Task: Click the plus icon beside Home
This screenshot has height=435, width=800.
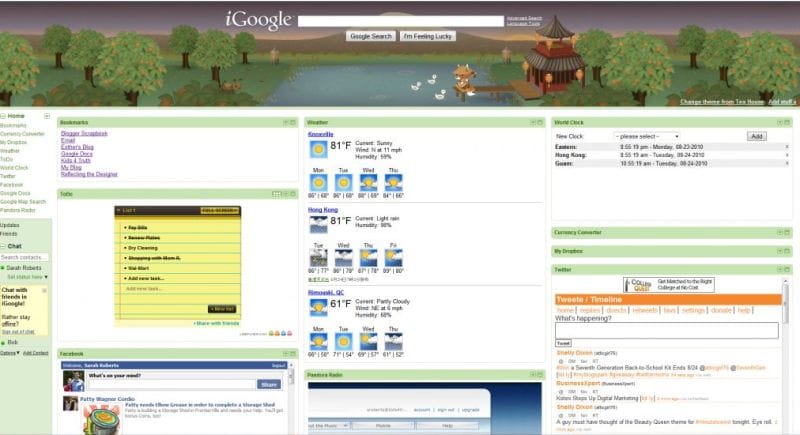Action: [47, 116]
